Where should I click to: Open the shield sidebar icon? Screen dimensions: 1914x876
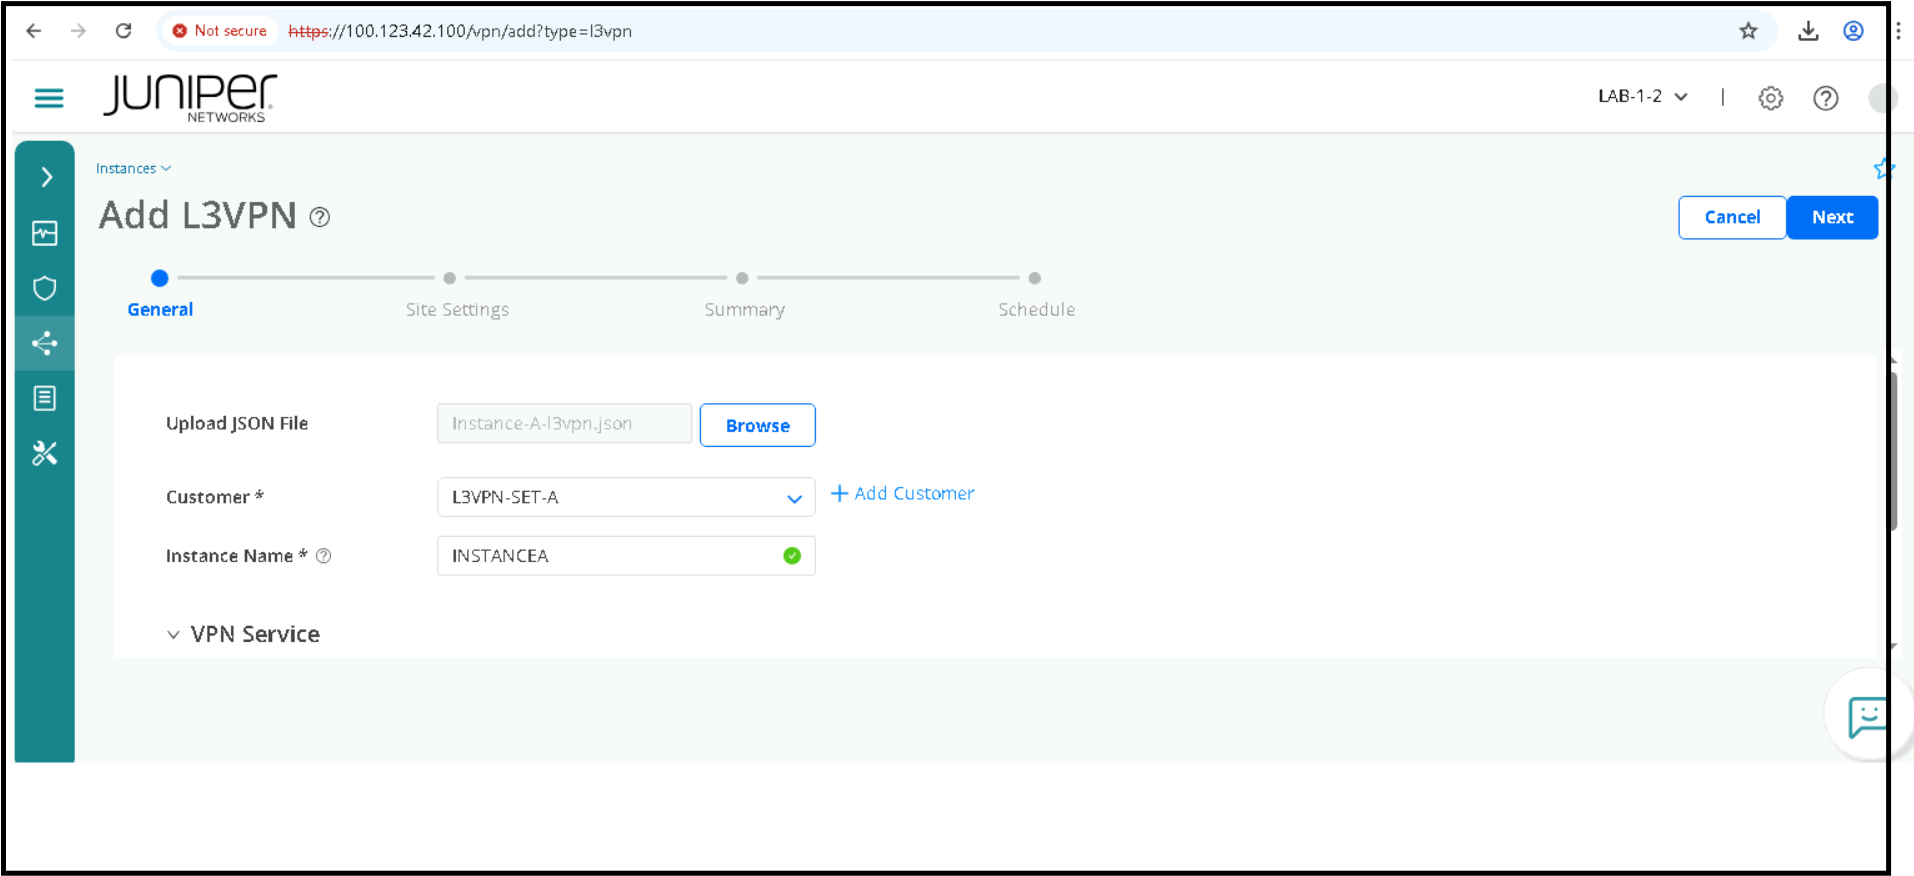click(x=45, y=289)
